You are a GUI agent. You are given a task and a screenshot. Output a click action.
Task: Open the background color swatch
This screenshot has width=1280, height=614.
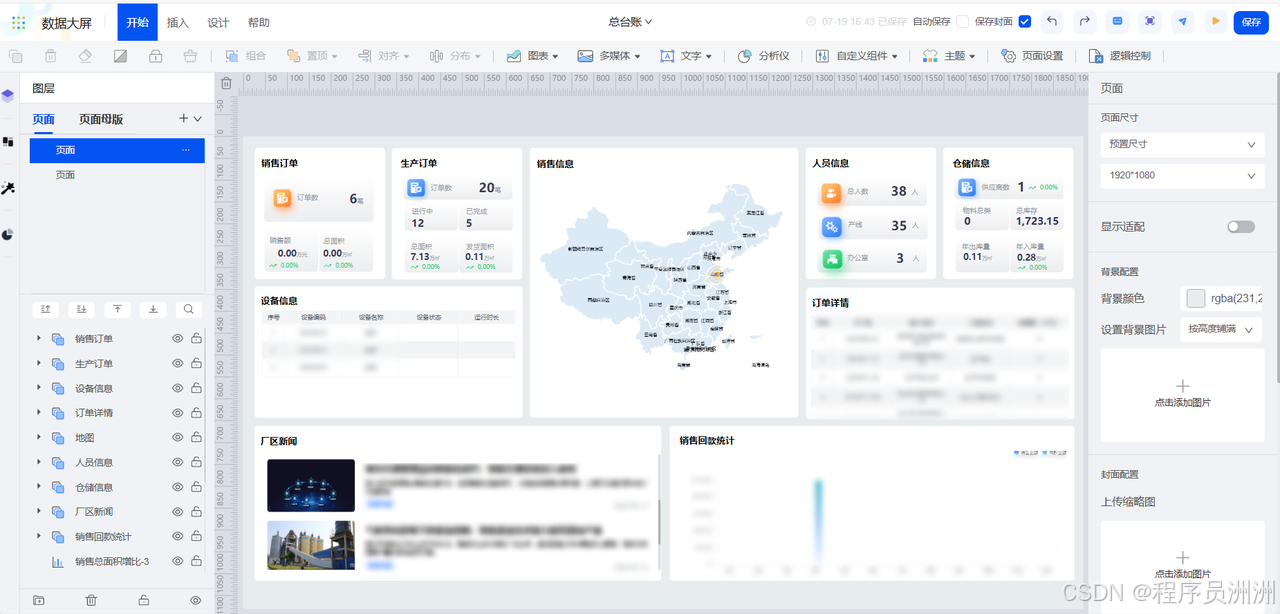[x=1195, y=297]
